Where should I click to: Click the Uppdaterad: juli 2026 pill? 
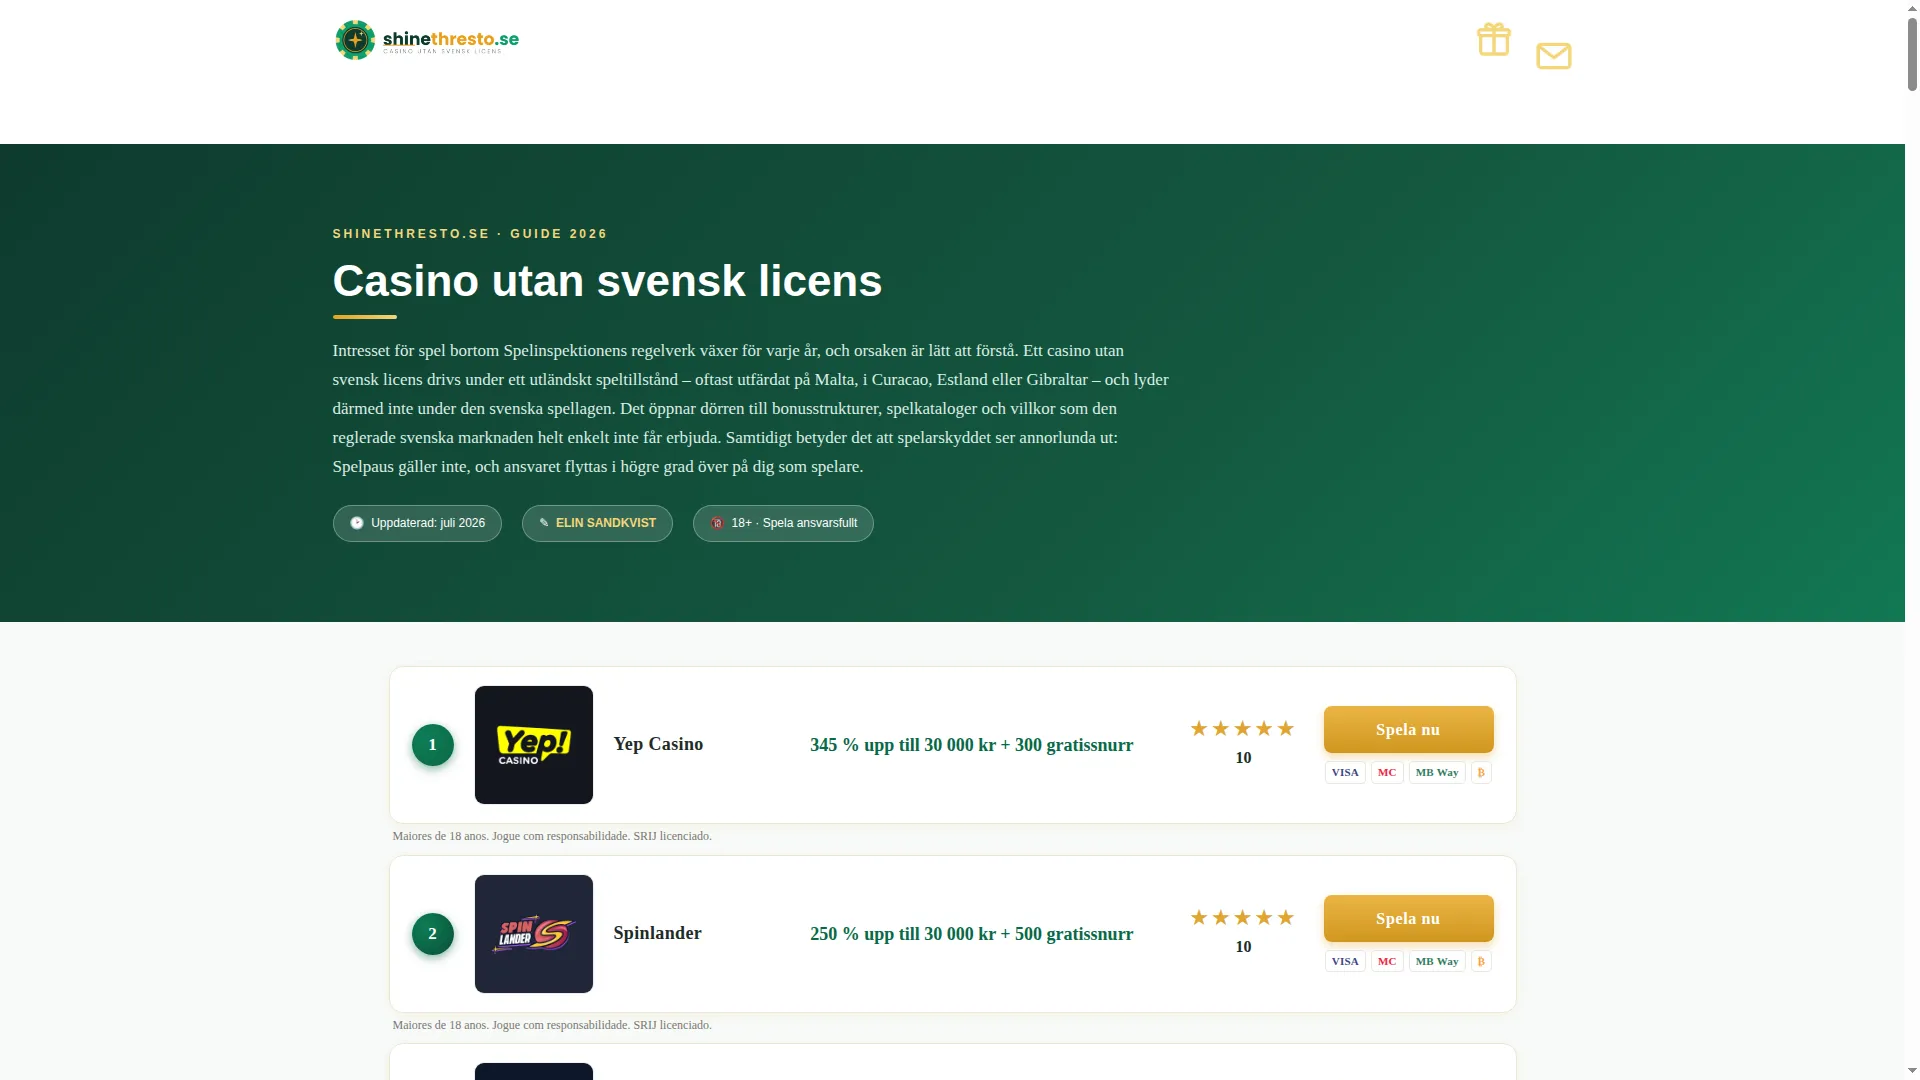point(417,523)
